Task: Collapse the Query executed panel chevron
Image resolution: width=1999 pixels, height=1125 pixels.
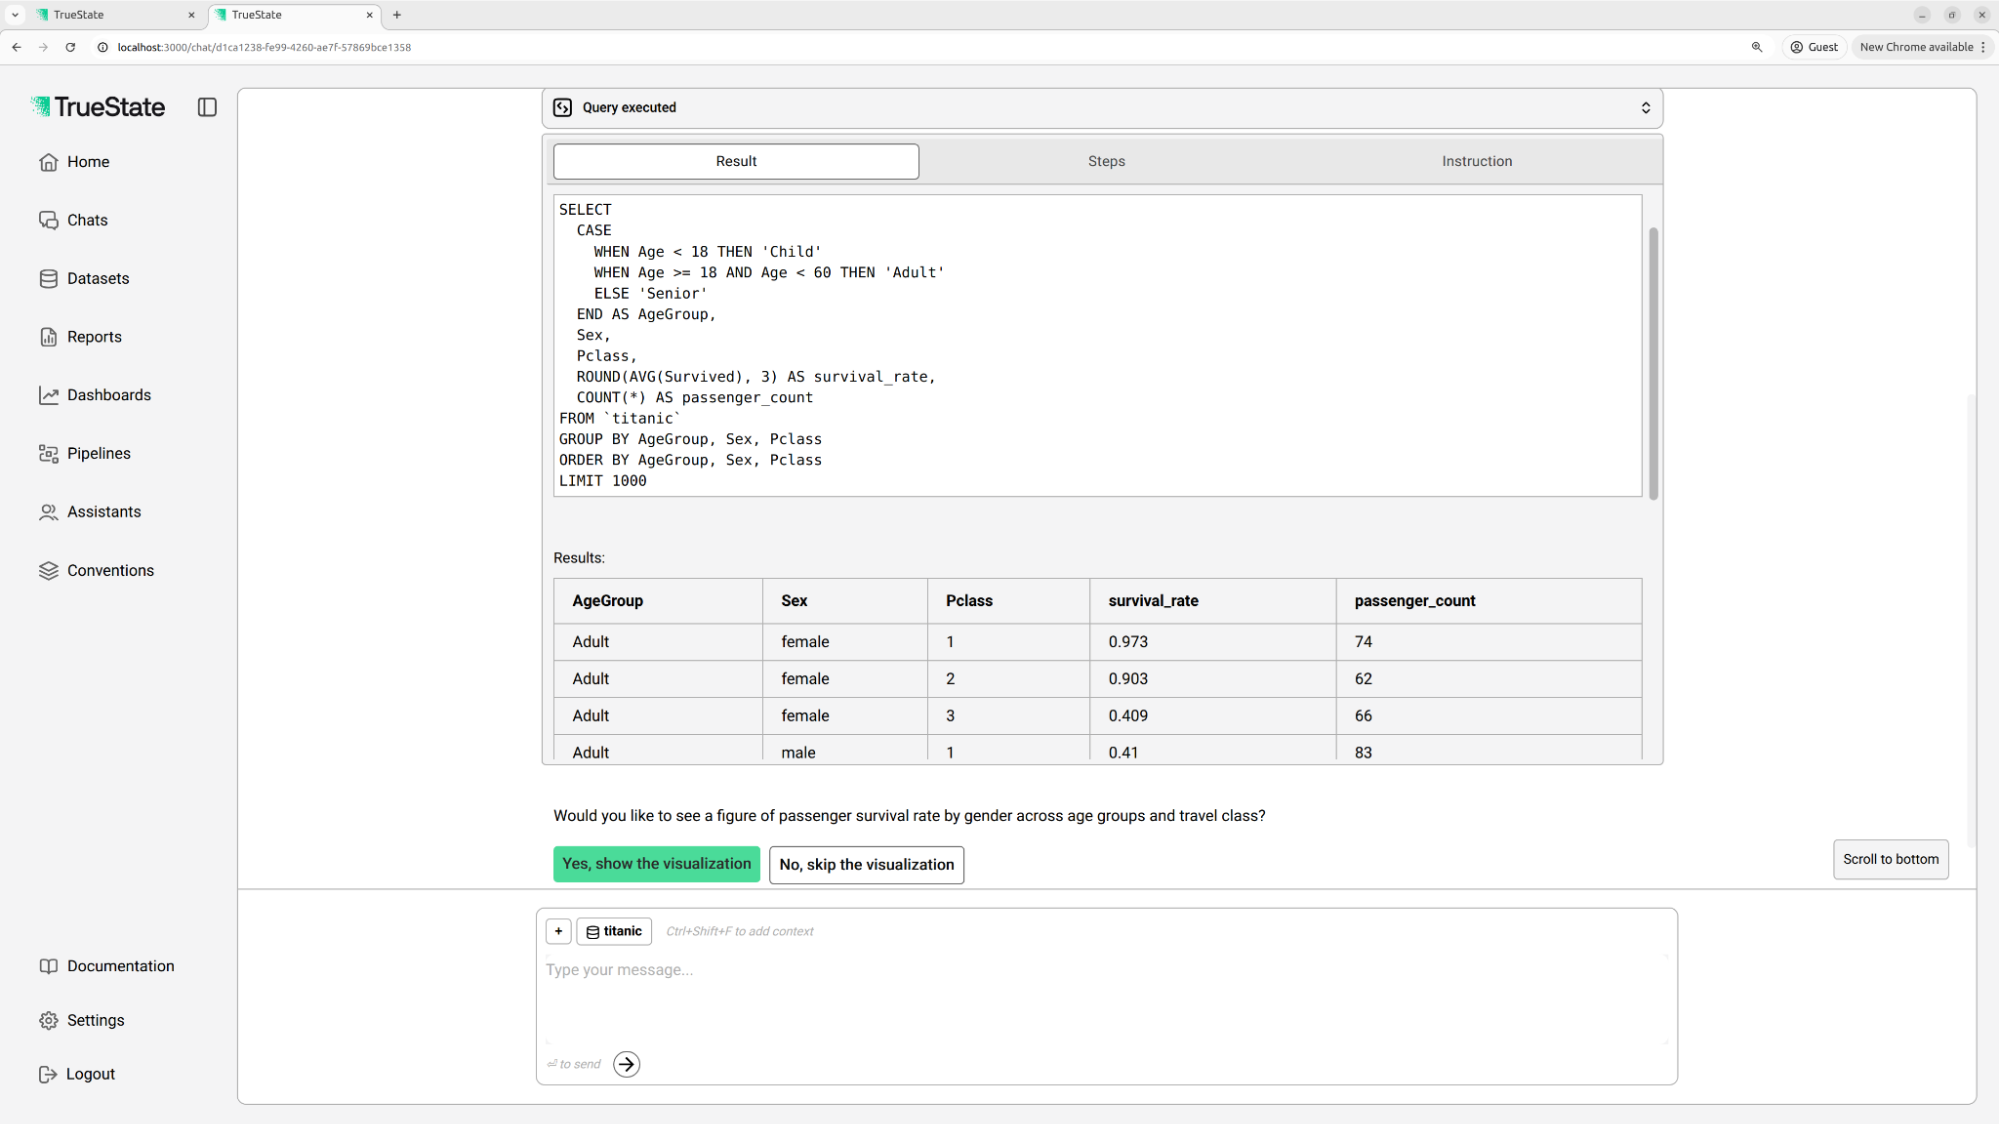Action: (1645, 108)
